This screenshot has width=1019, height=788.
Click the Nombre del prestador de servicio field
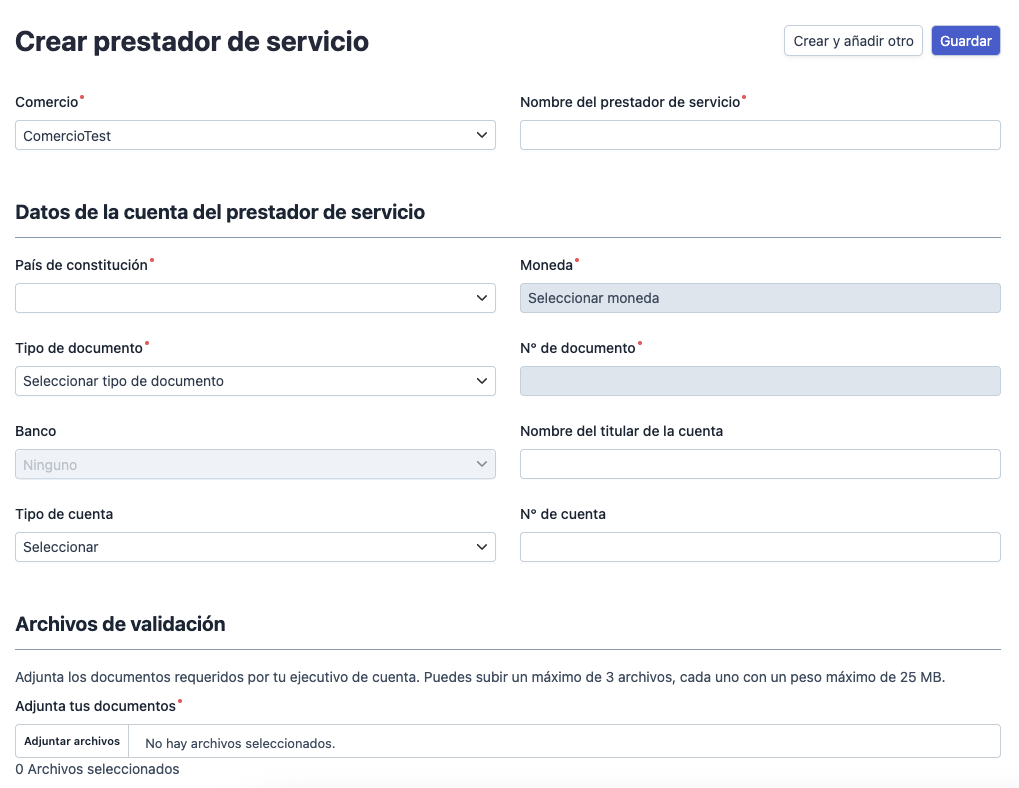(x=759, y=134)
